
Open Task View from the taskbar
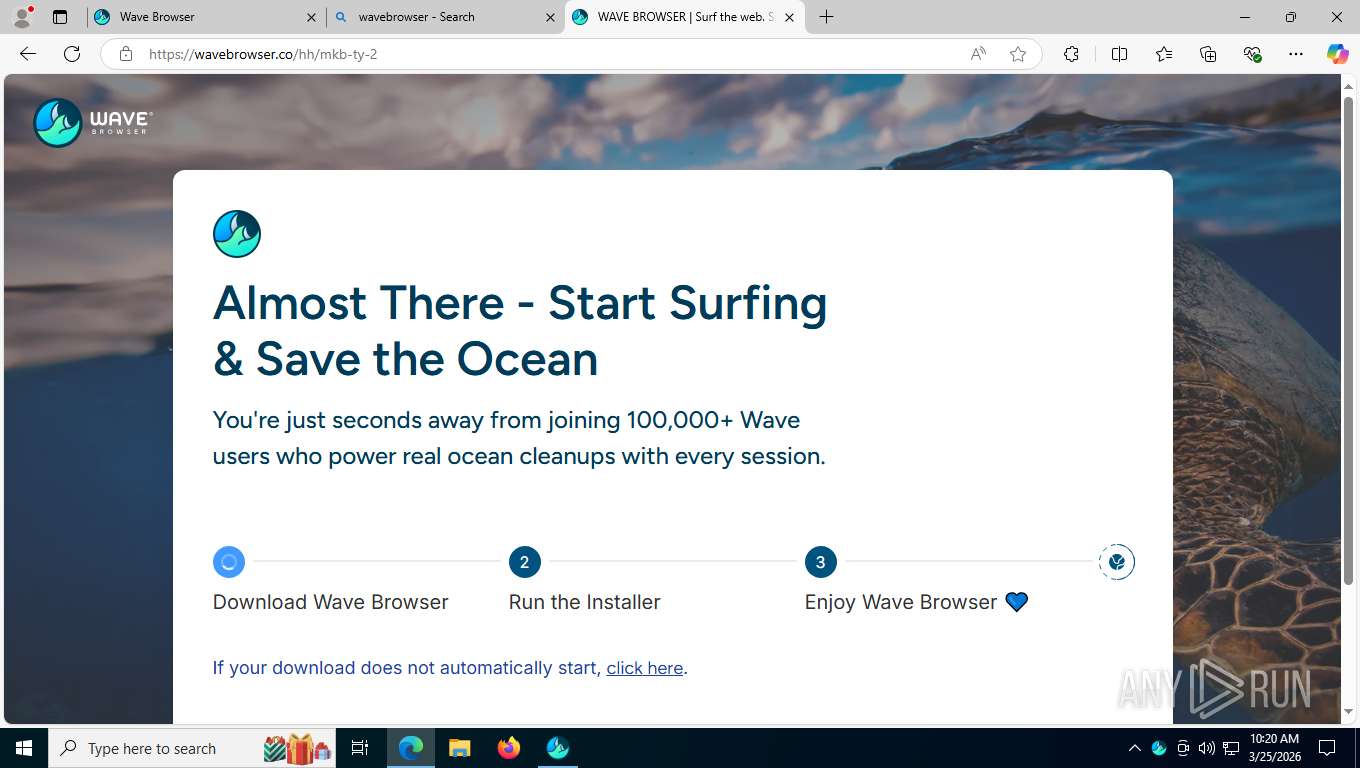[x=360, y=748]
